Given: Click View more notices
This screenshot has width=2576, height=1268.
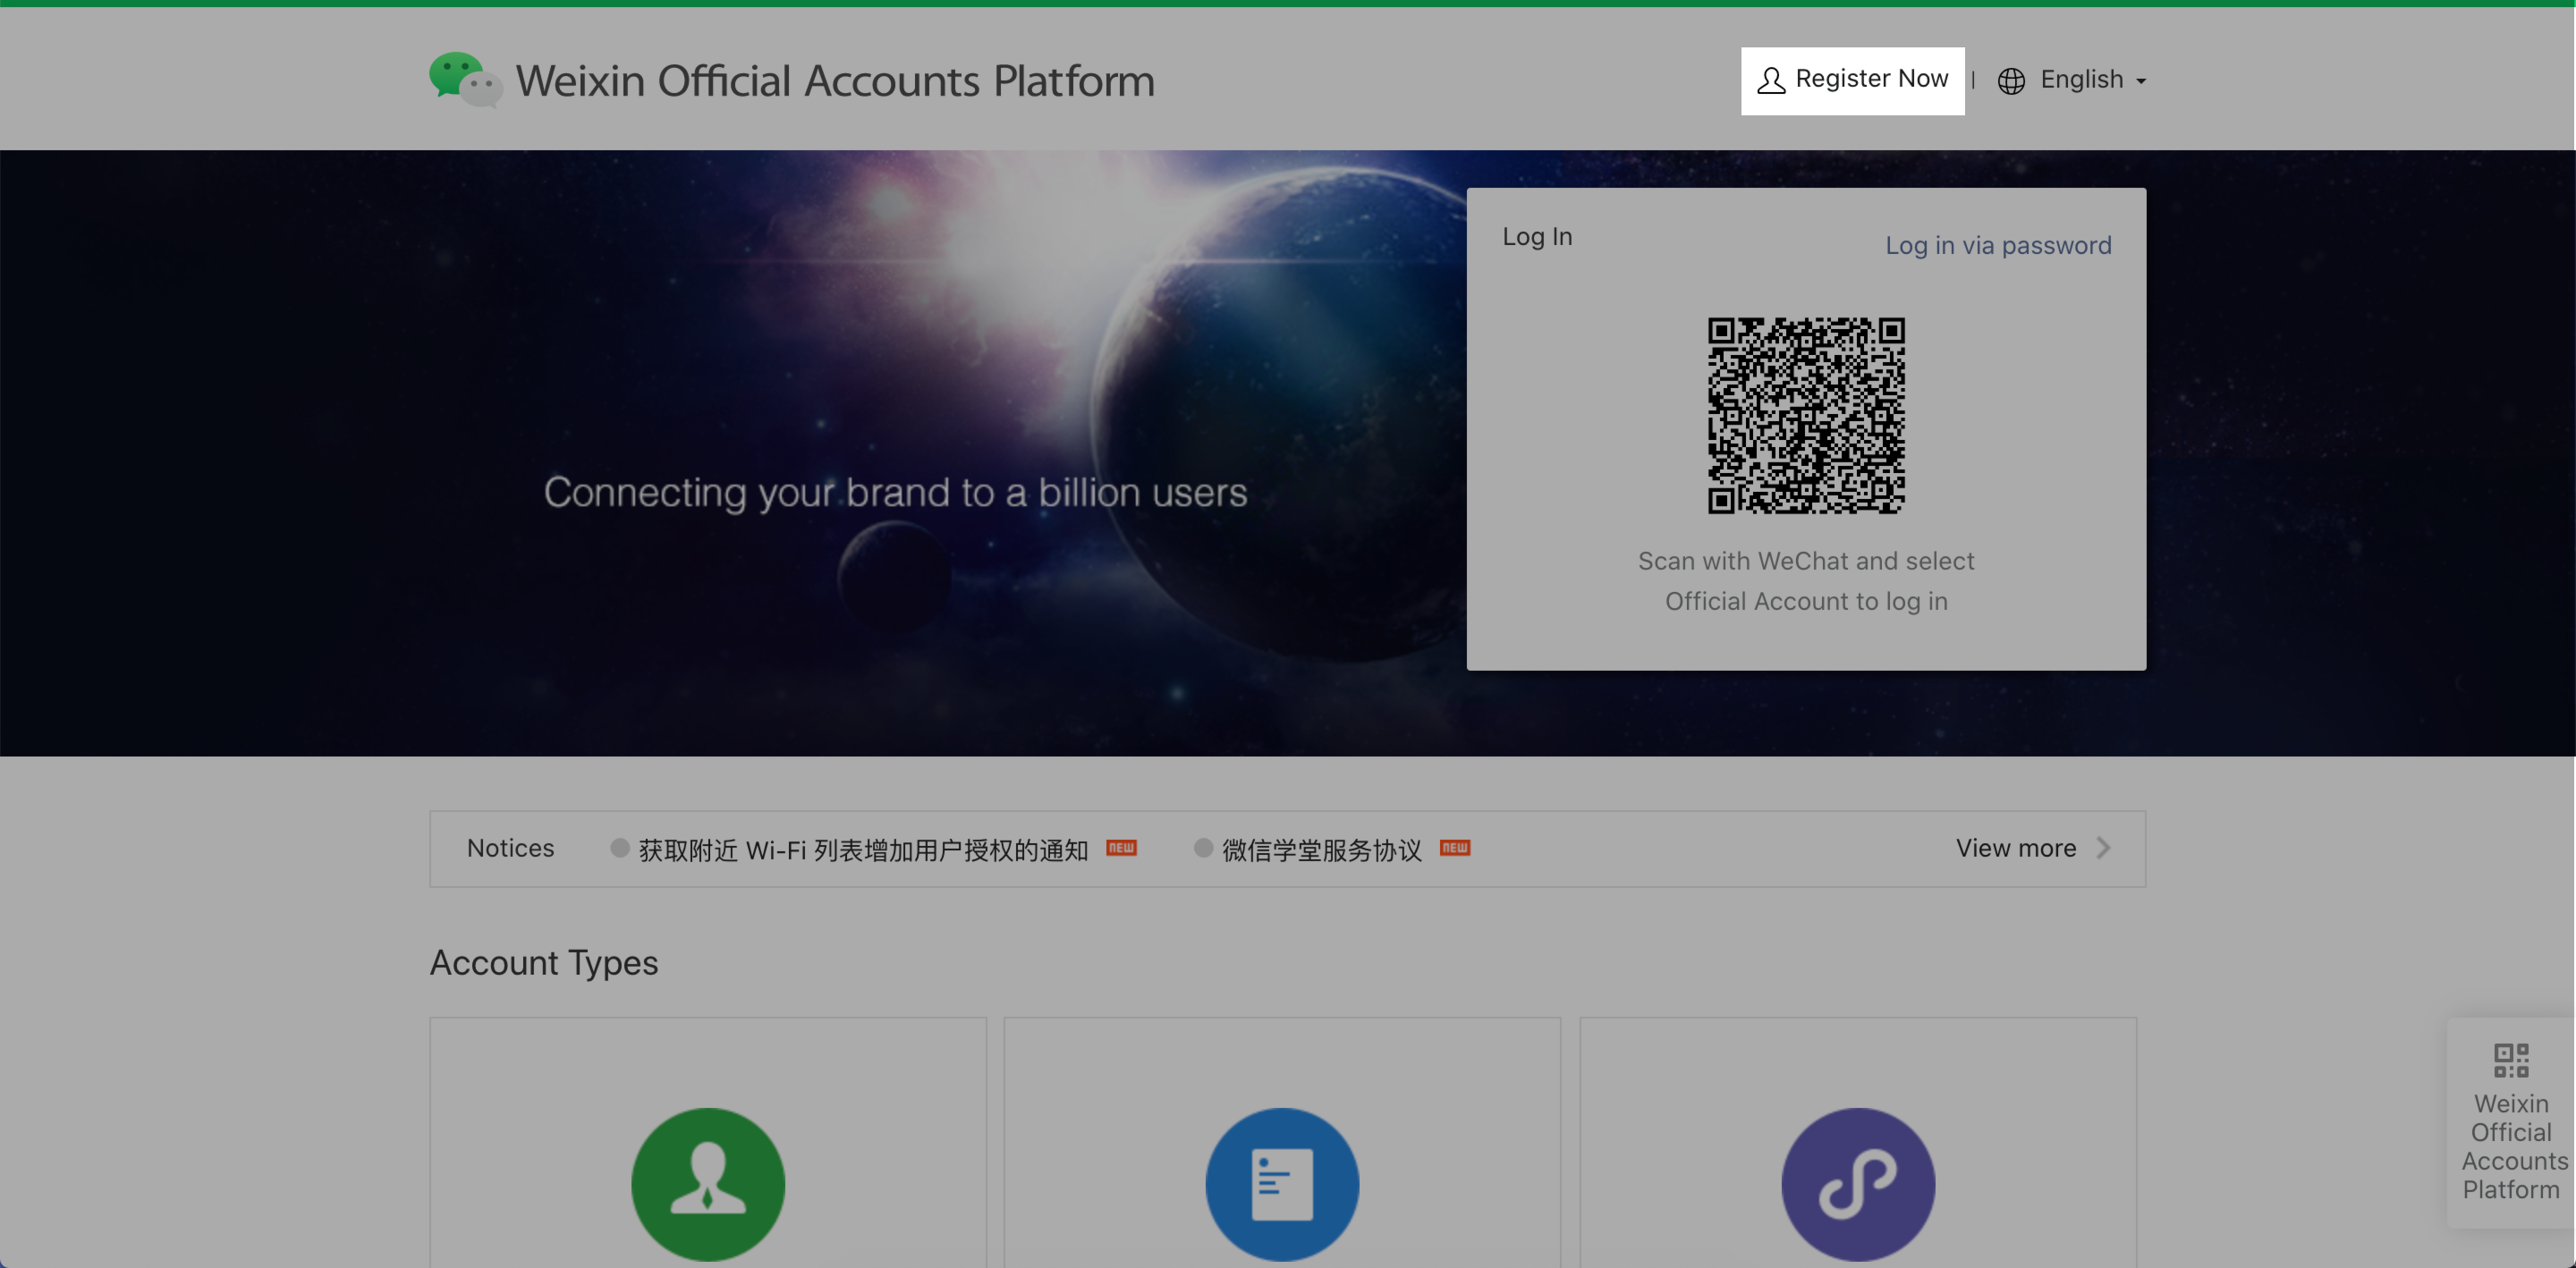Looking at the screenshot, I should [2016, 848].
